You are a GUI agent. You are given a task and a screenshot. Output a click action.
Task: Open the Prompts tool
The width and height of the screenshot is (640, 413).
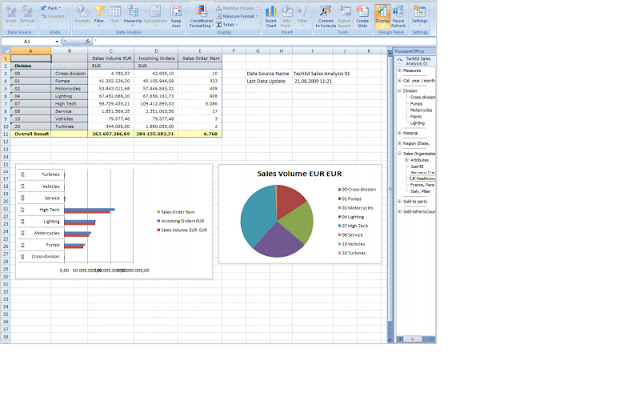point(82,14)
